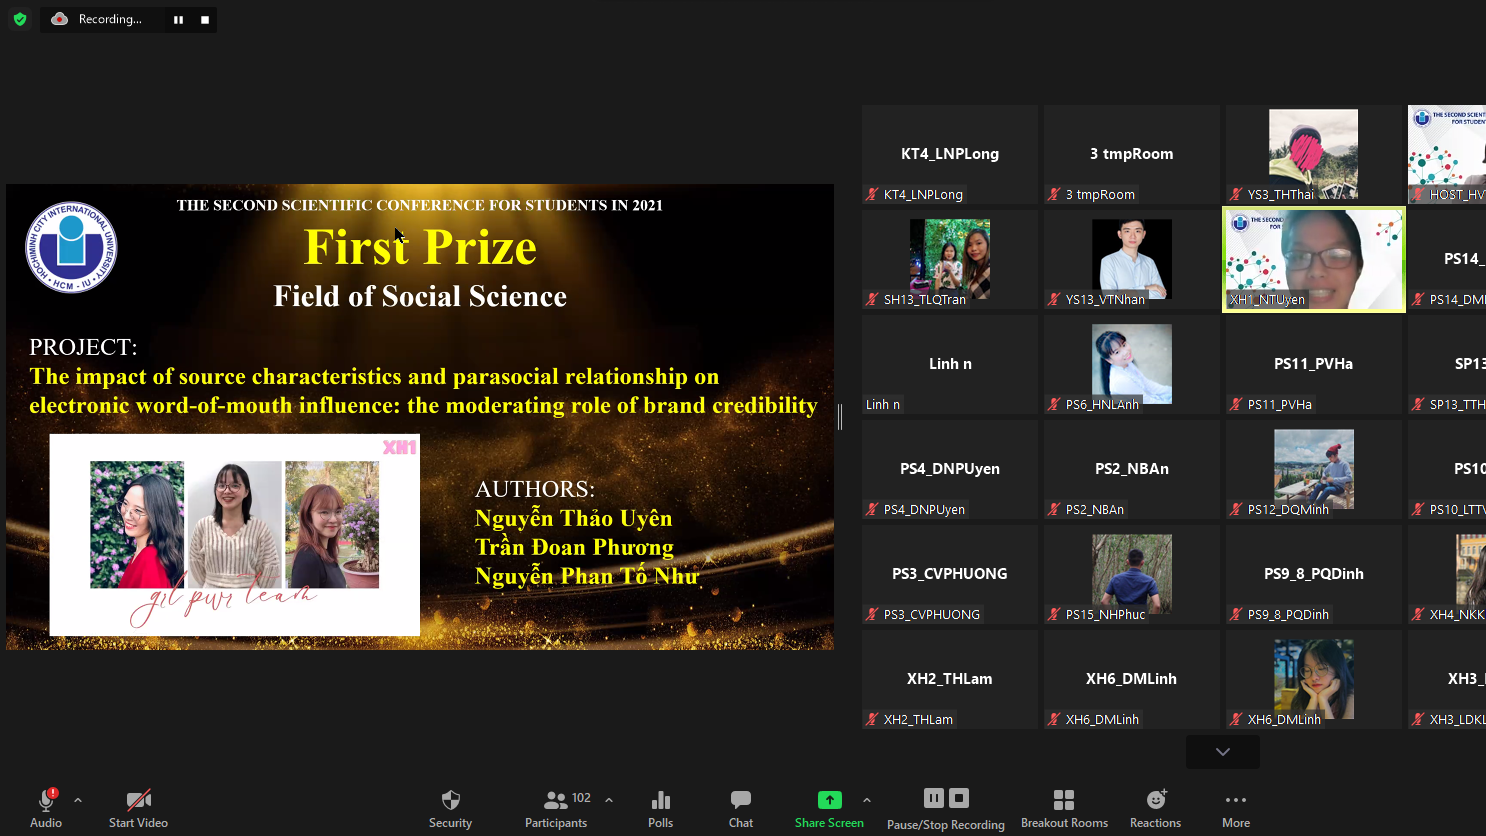This screenshot has height=836, width=1486.
Task: Turn on camera with Start Video
Action: coord(138,800)
